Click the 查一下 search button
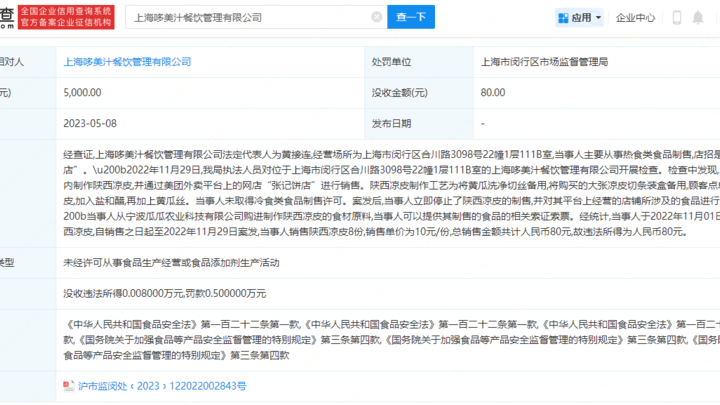Viewport: 720px width, 405px height. pos(411,17)
